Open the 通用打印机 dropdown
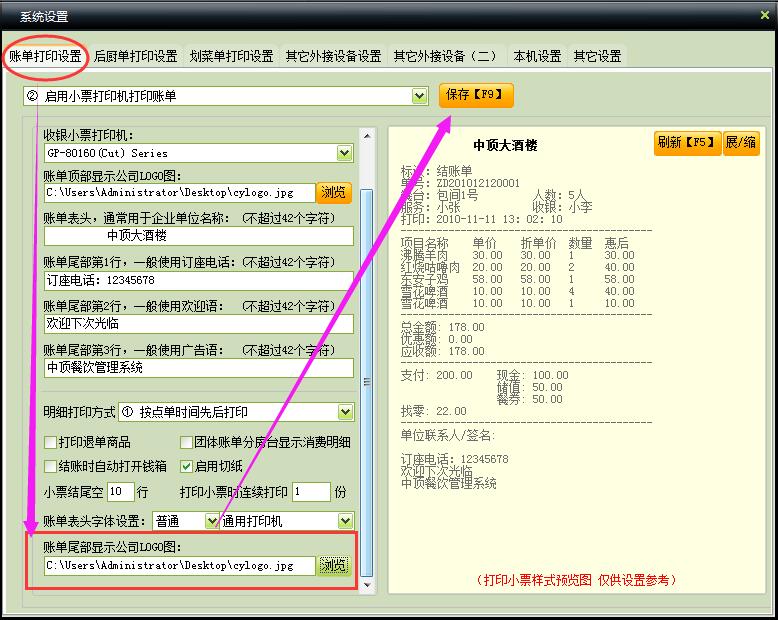Screen dimensions: 778x620 [x=345, y=521]
